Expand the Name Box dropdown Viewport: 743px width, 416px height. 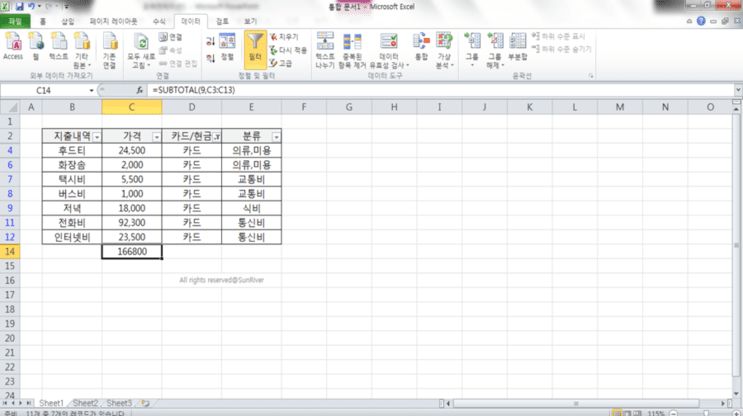tap(91, 90)
